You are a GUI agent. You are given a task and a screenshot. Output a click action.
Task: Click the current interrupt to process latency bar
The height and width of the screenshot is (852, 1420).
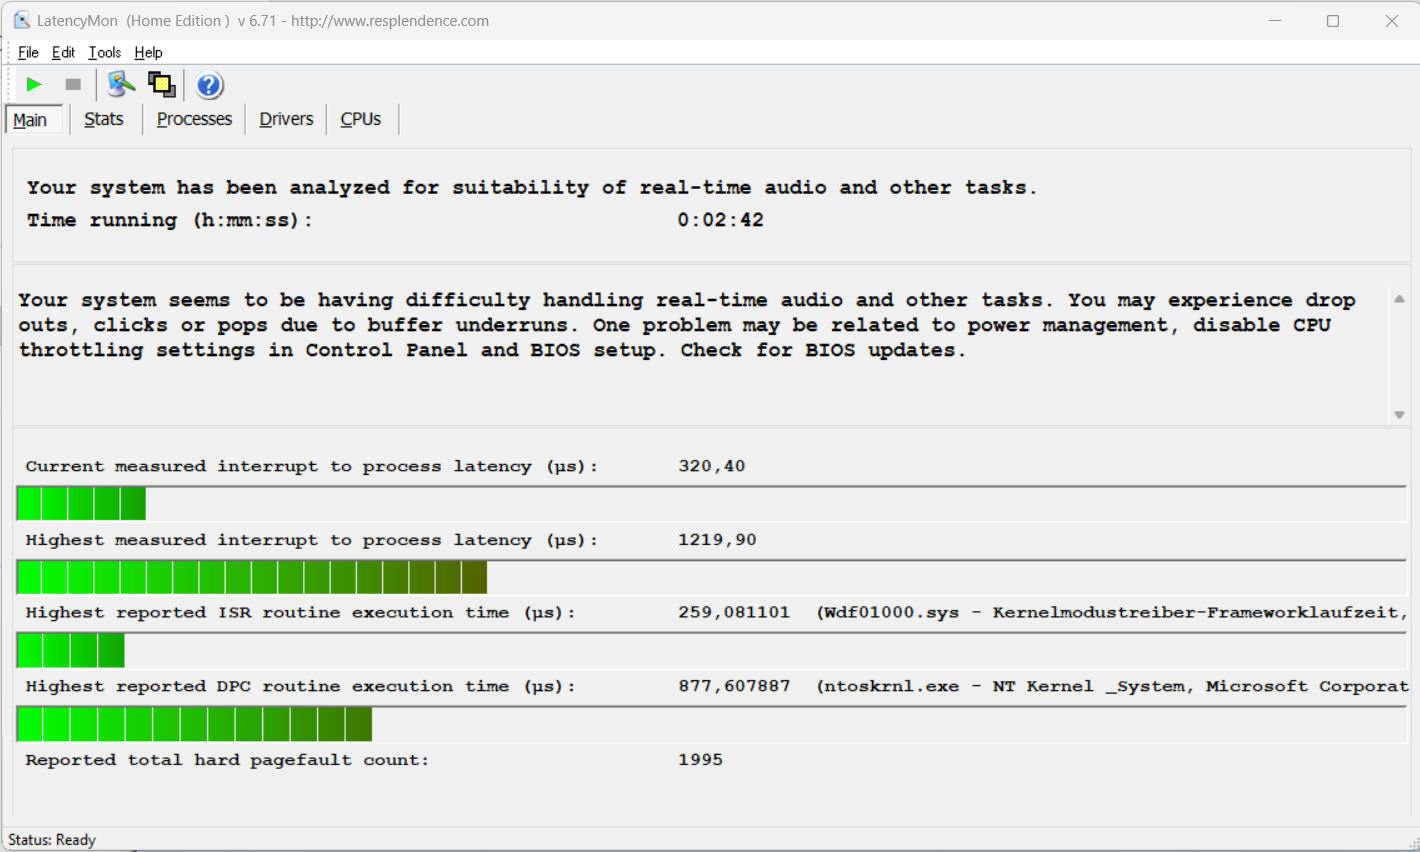click(712, 504)
